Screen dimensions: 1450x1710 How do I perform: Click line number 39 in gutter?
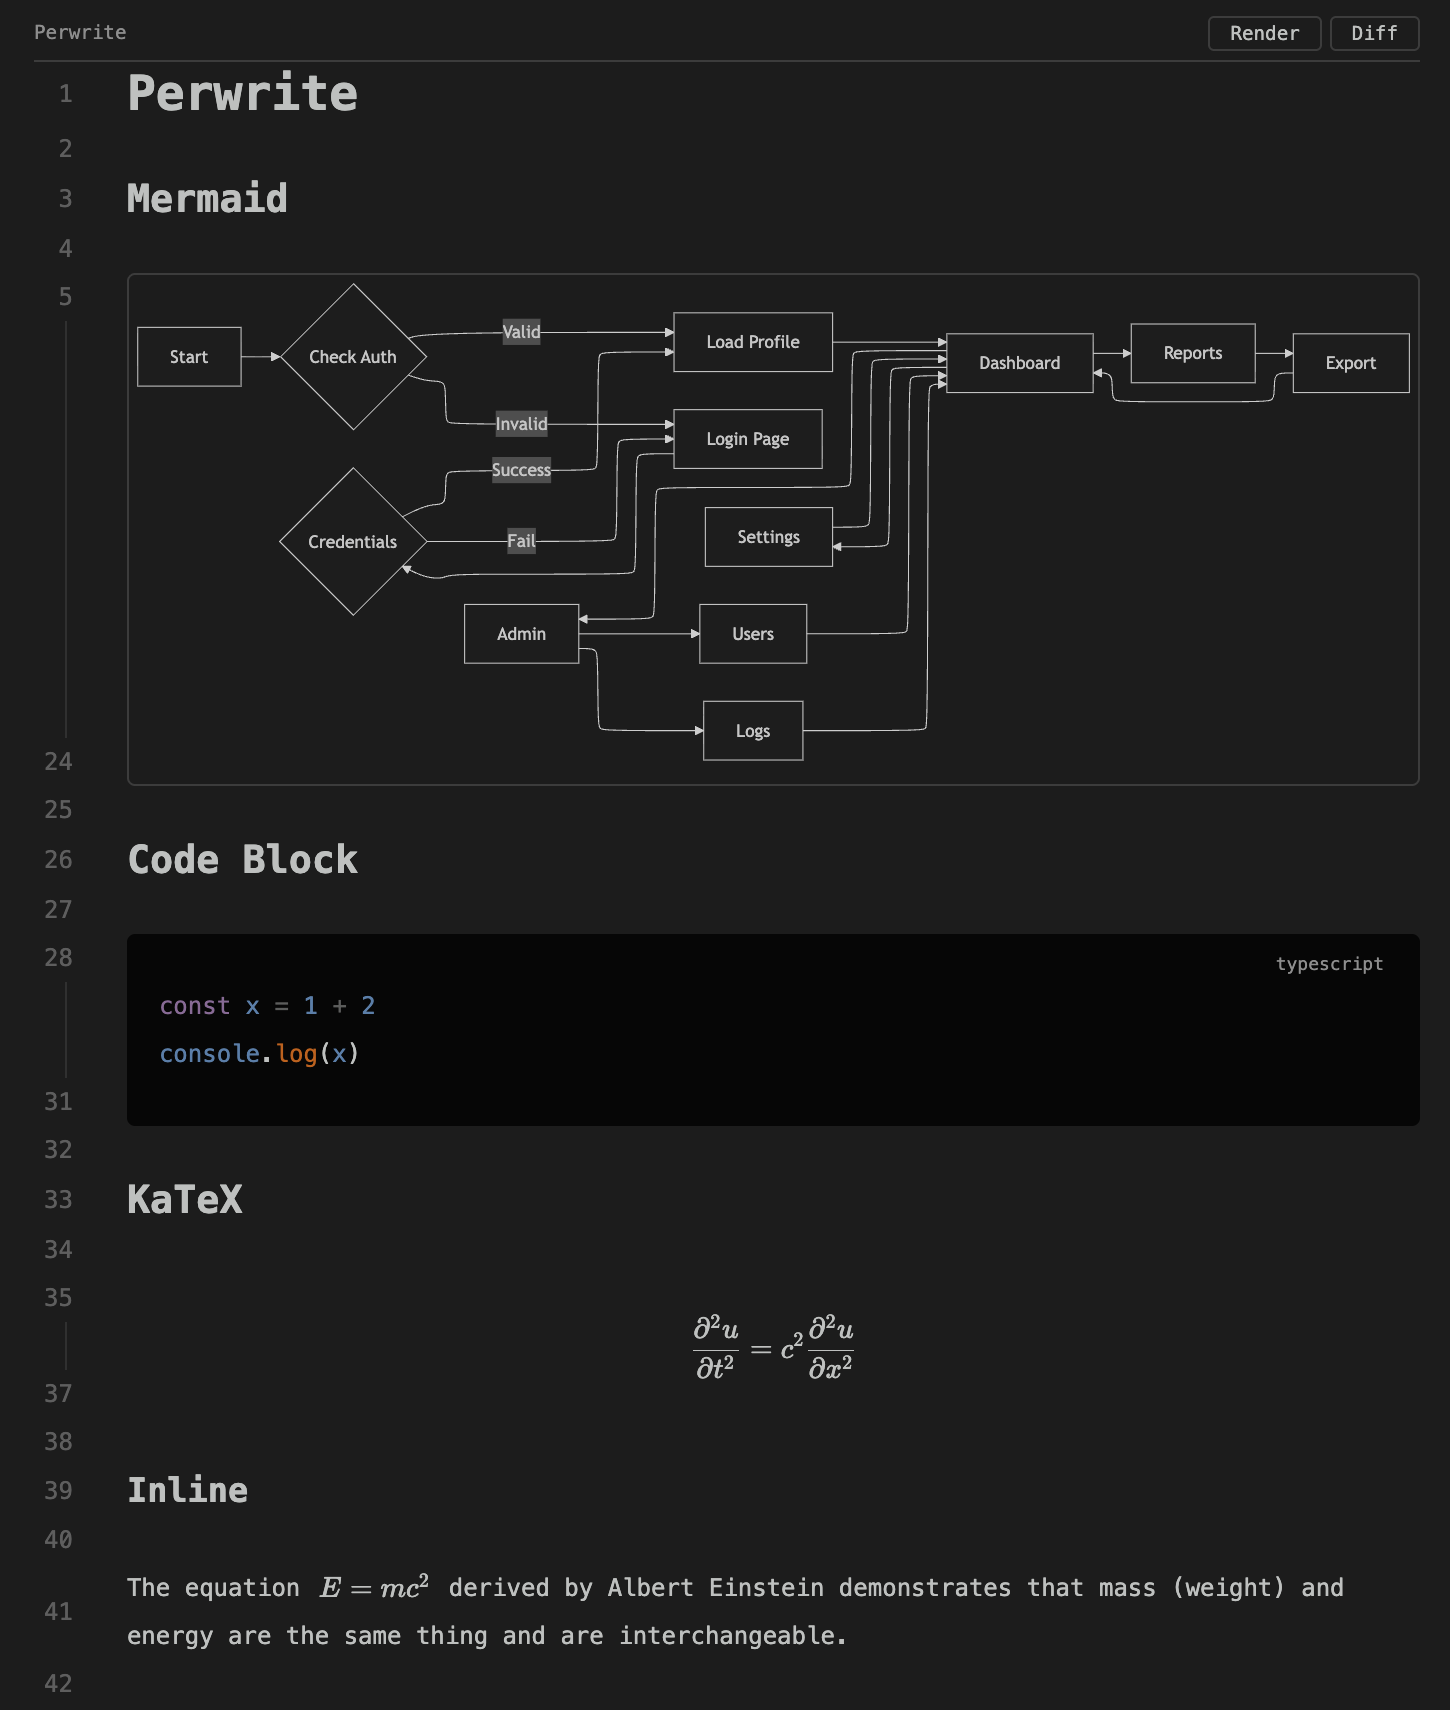coord(58,1491)
